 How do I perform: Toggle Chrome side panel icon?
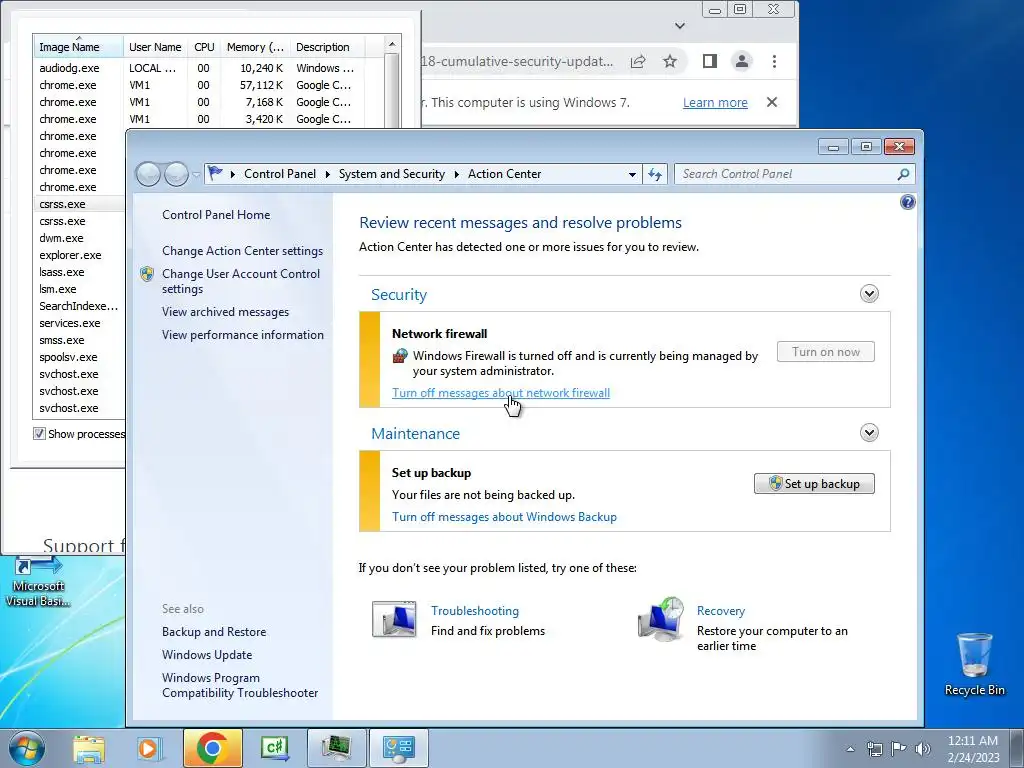tap(710, 61)
